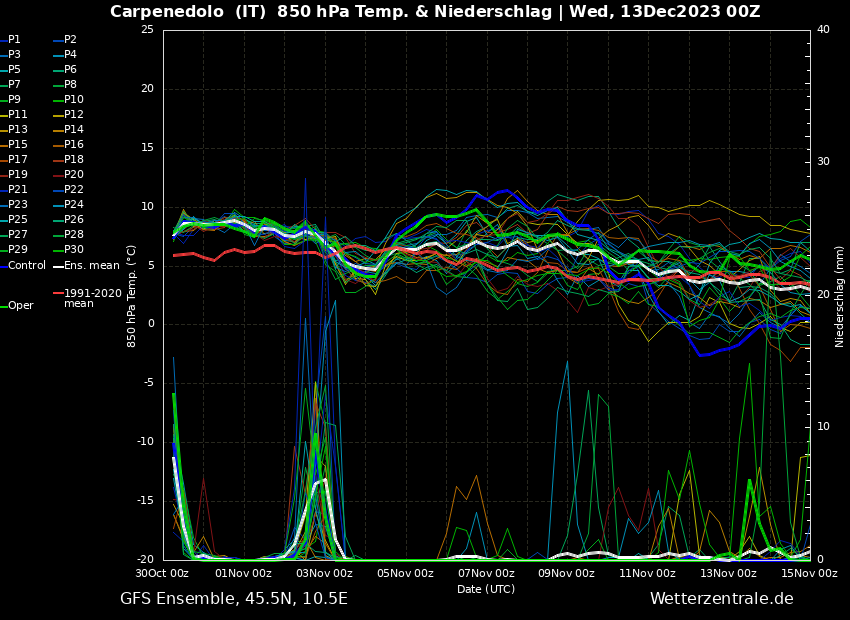The height and width of the screenshot is (620, 850).
Task: Select the 1991-2020 mean legend entry
Action: [x=92, y=298]
